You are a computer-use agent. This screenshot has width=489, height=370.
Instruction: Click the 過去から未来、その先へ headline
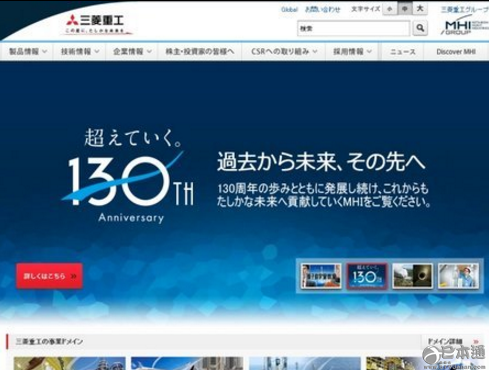[x=321, y=162]
